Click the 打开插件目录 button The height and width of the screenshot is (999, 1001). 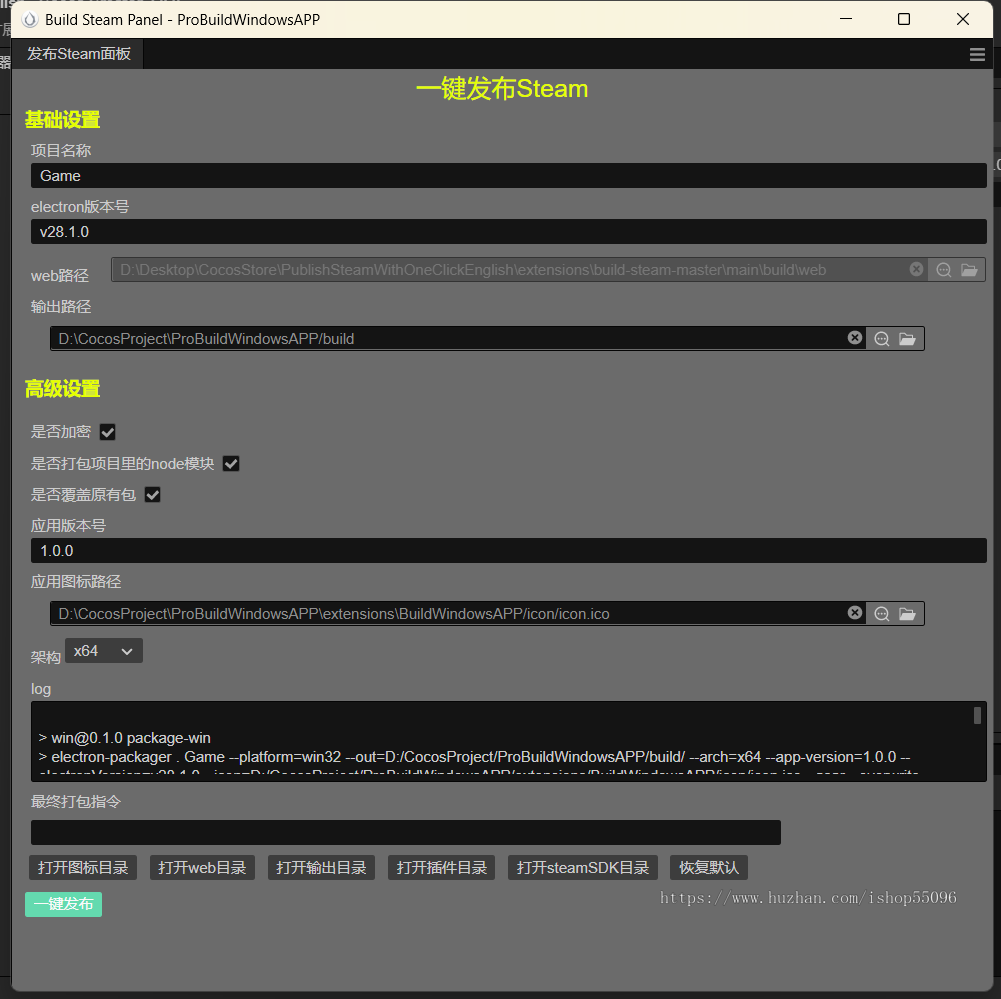442,868
